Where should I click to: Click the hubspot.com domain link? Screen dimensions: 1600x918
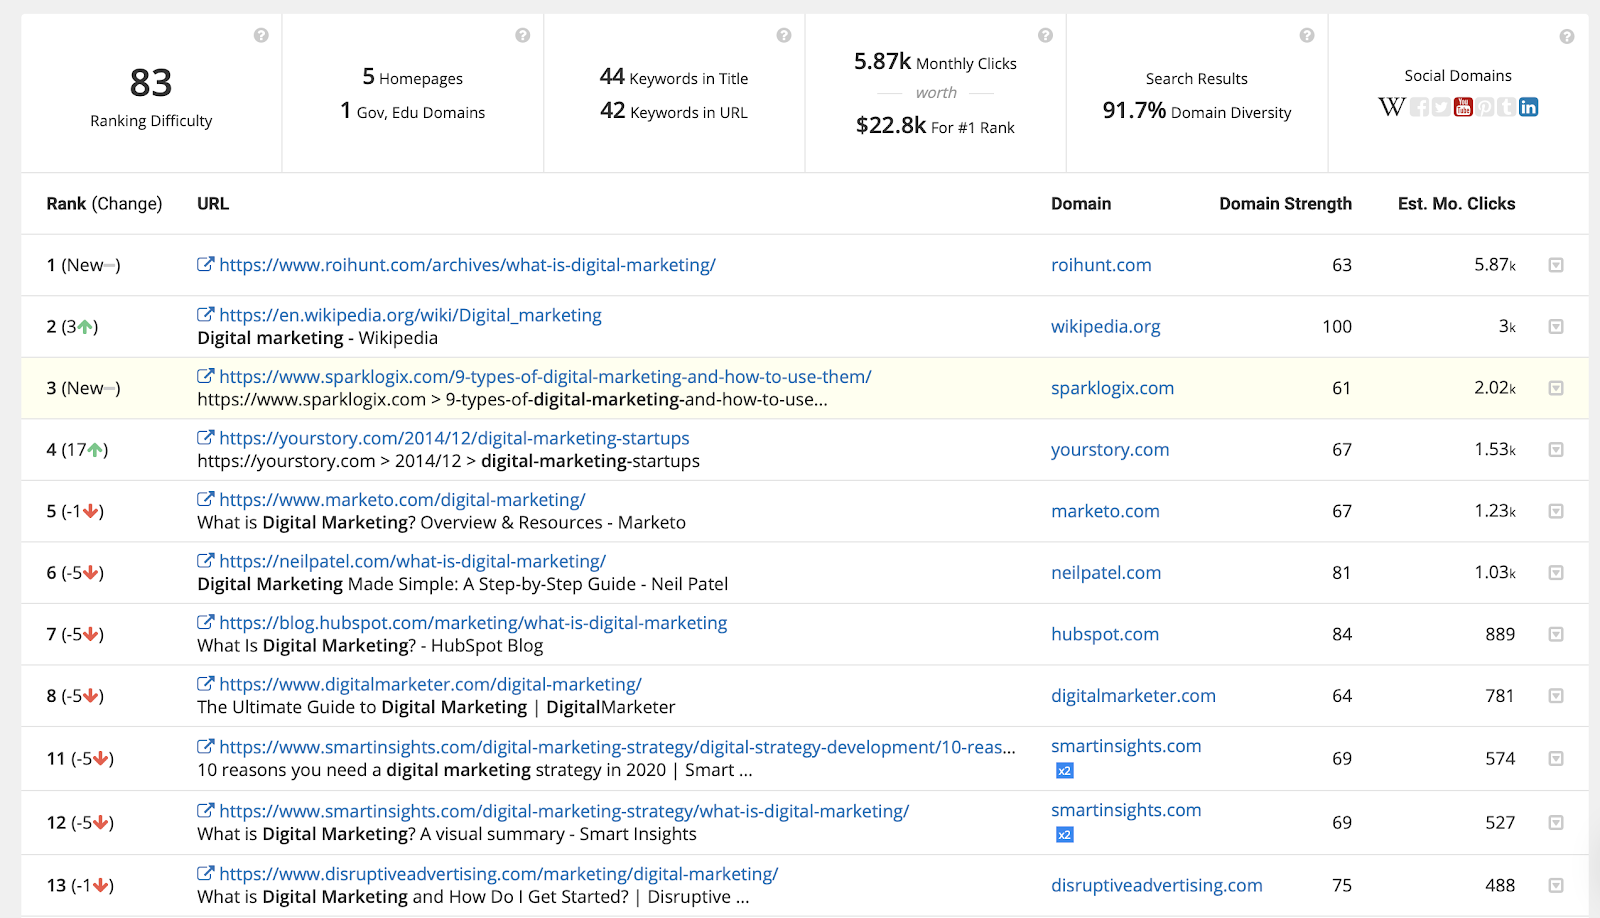pos(1105,634)
